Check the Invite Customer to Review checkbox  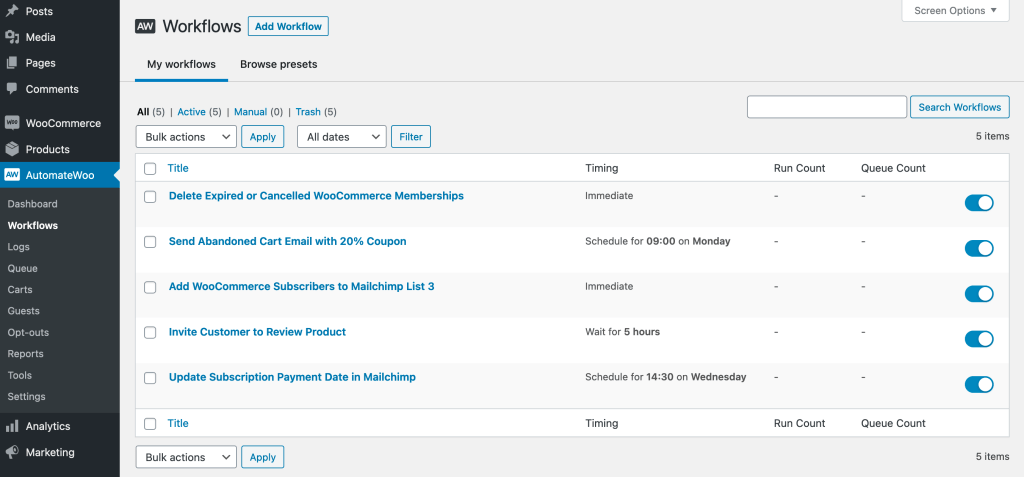coord(150,333)
